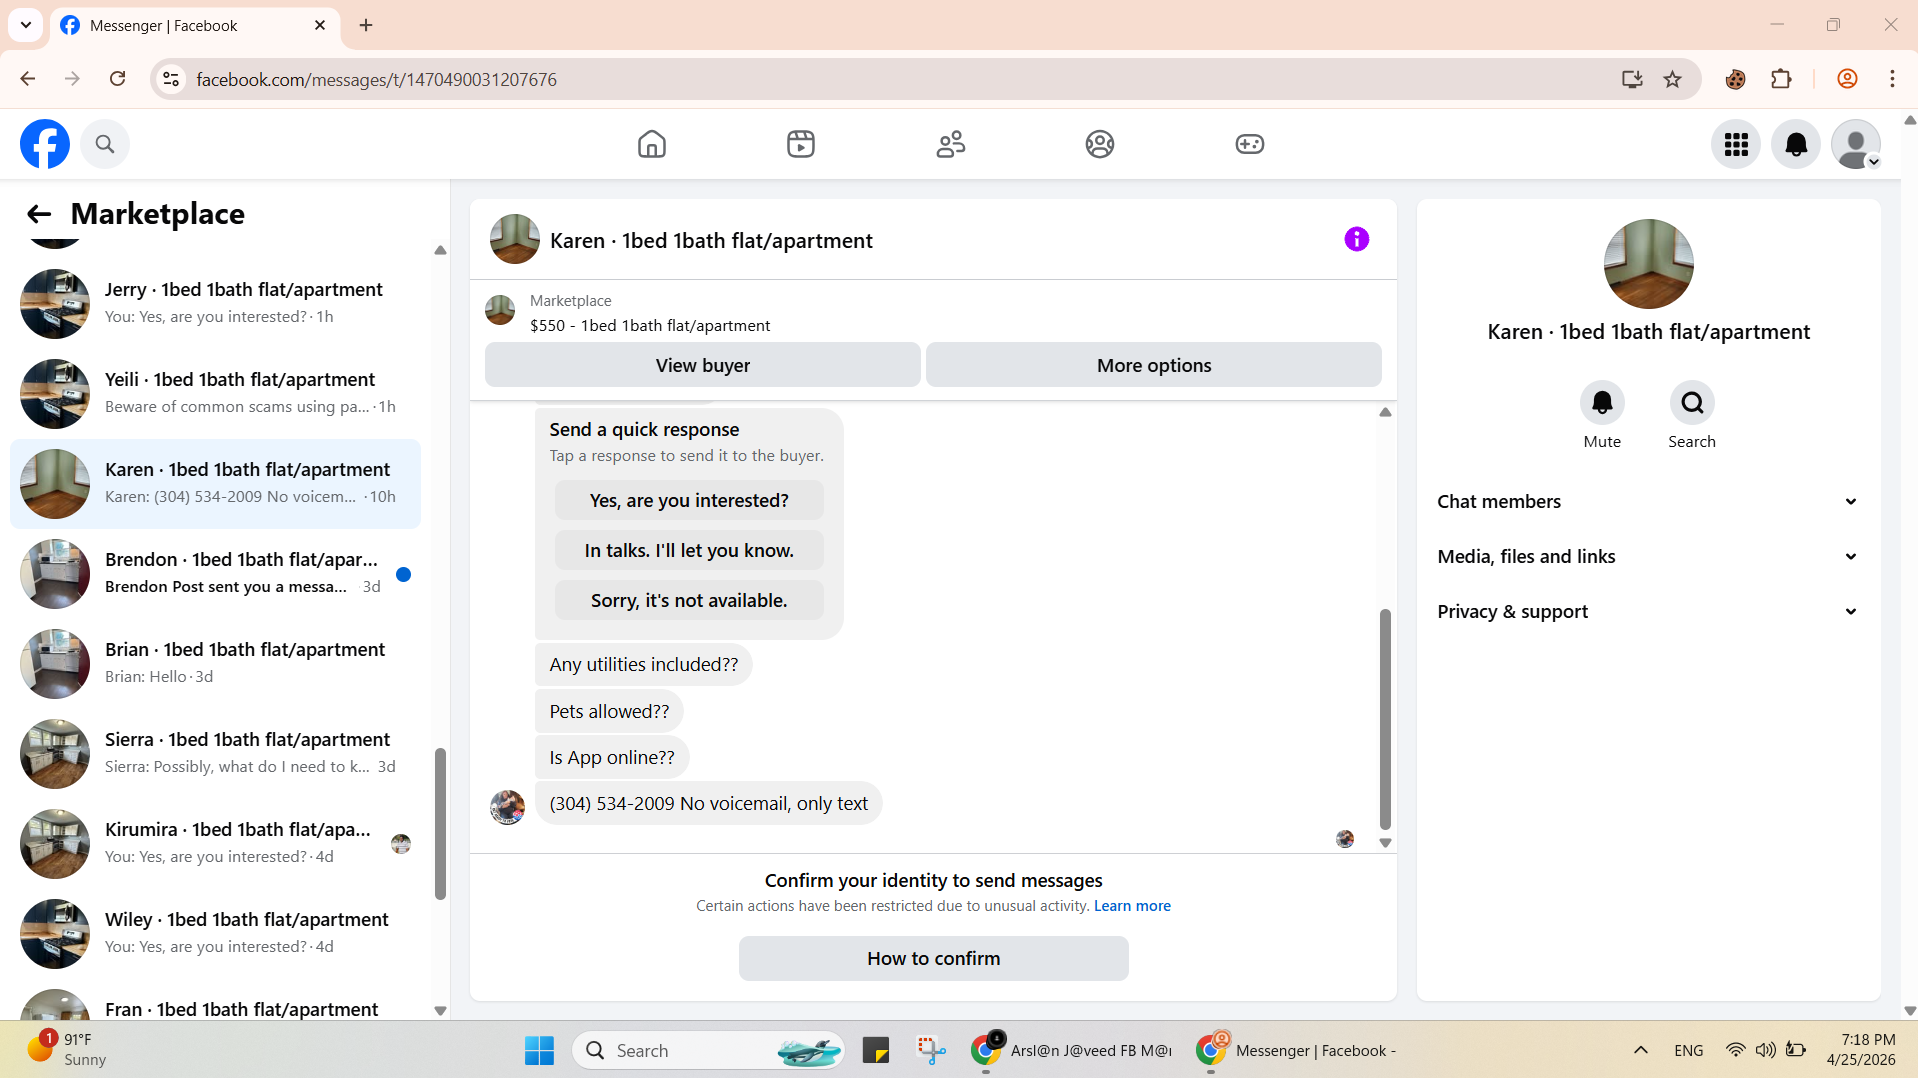This screenshot has width=1918, height=1078.
Task: Open the Video reels icon
Action: click(801, 144)
